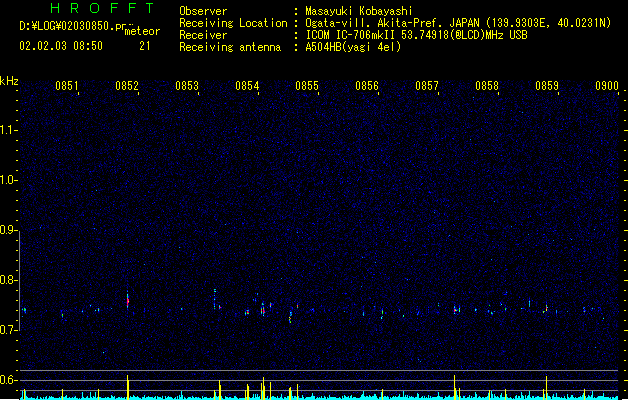Click the bright red meteor echo below 0852
This screenshot has width=629, height=400.
click(128, 301)
